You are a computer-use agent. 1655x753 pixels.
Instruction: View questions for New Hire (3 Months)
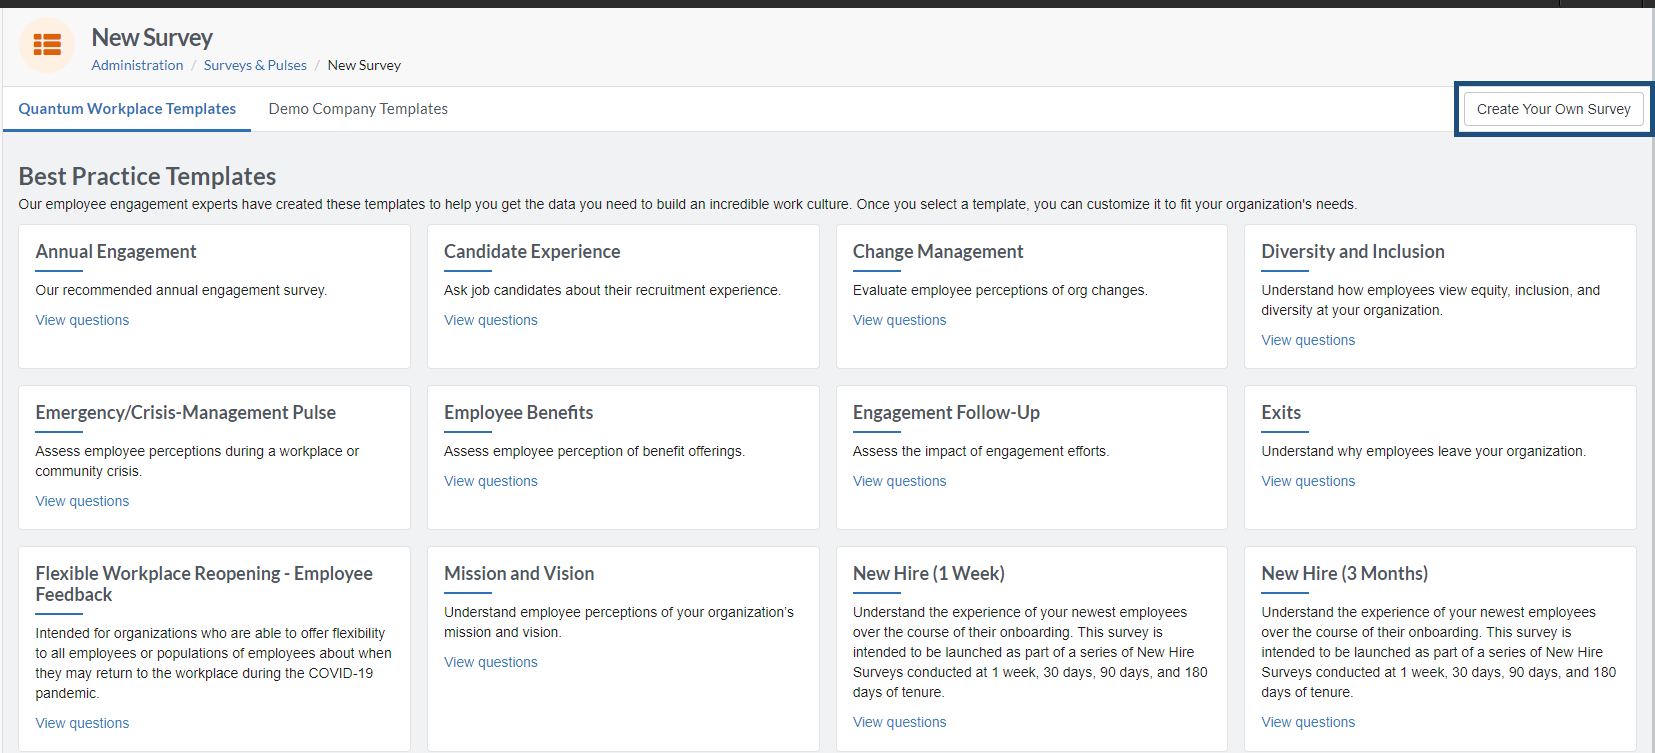tap(1308, 722)
